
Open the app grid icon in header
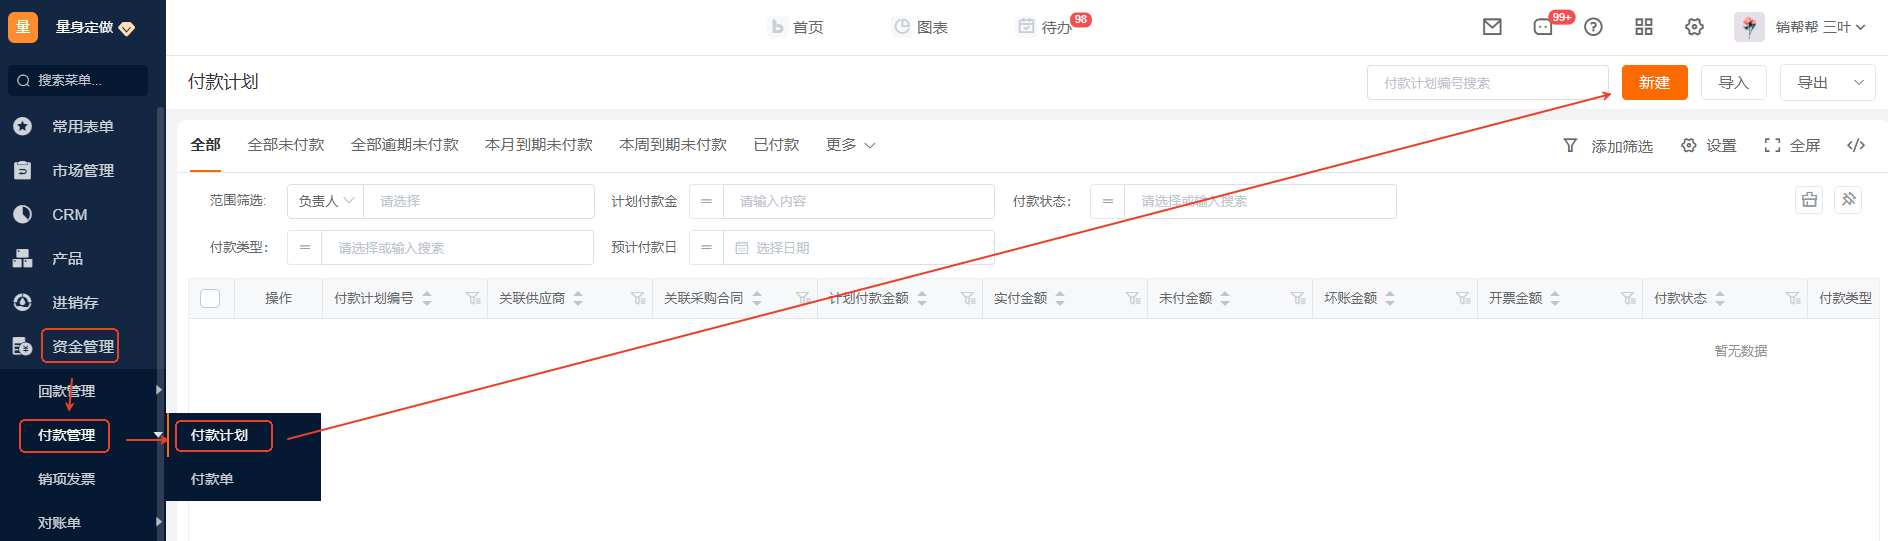click(x=1644, y=27)
